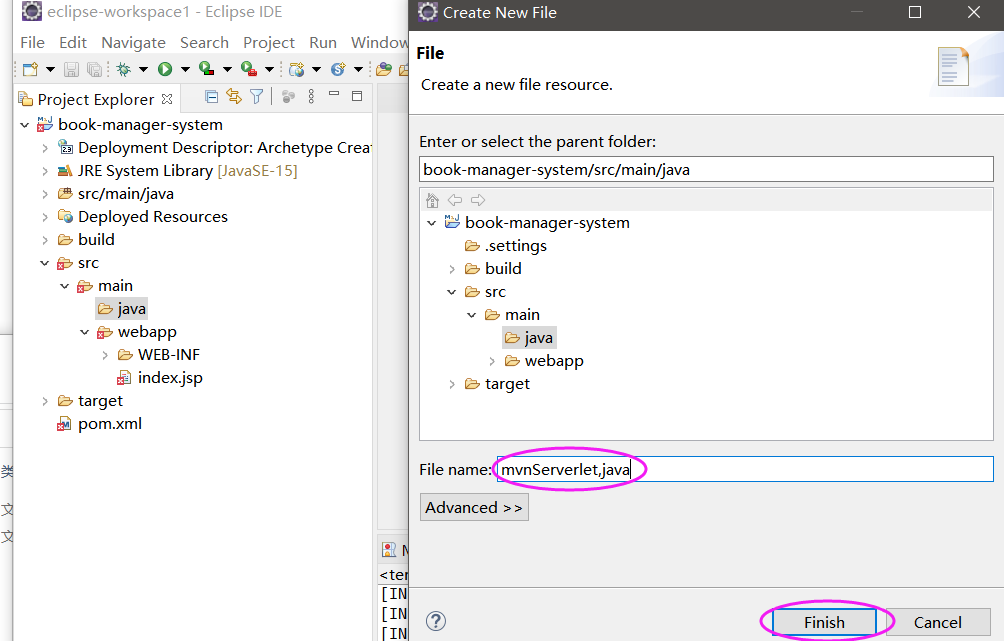This screenshot has width=1004, height=641.
Task: Select java folder in Project Explorer
Action: [122, 309]
